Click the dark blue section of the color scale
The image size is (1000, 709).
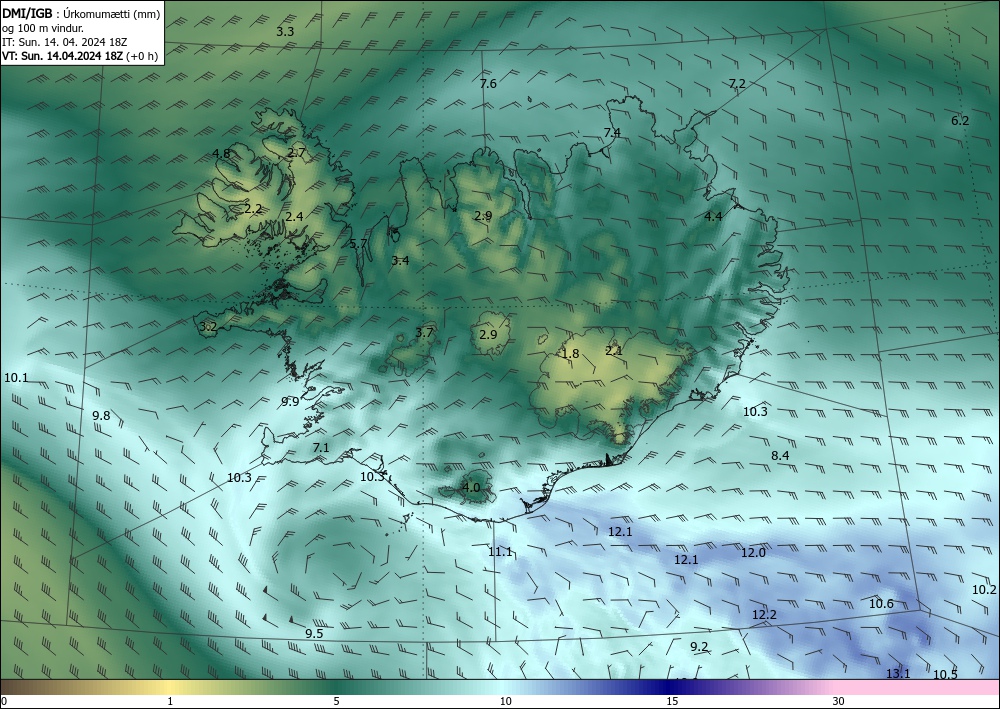pos(670,687)
